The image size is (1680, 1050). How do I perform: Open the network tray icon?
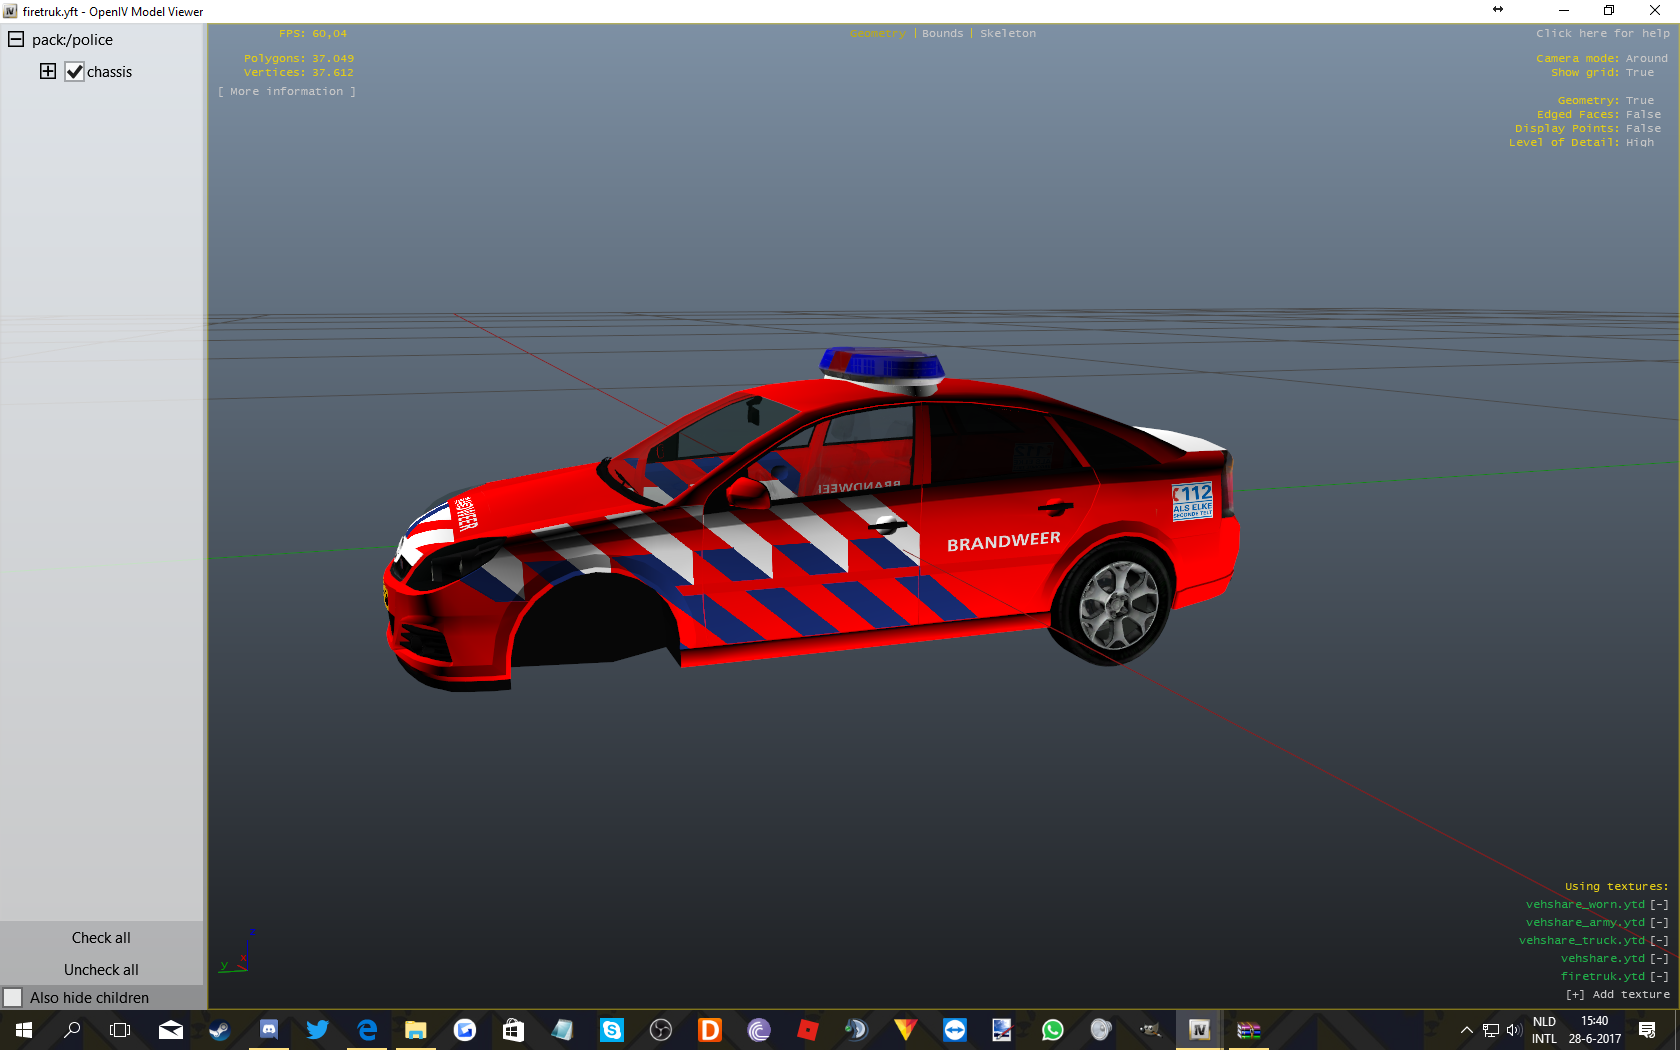pyautogui.click(x=1491, y=1030)
